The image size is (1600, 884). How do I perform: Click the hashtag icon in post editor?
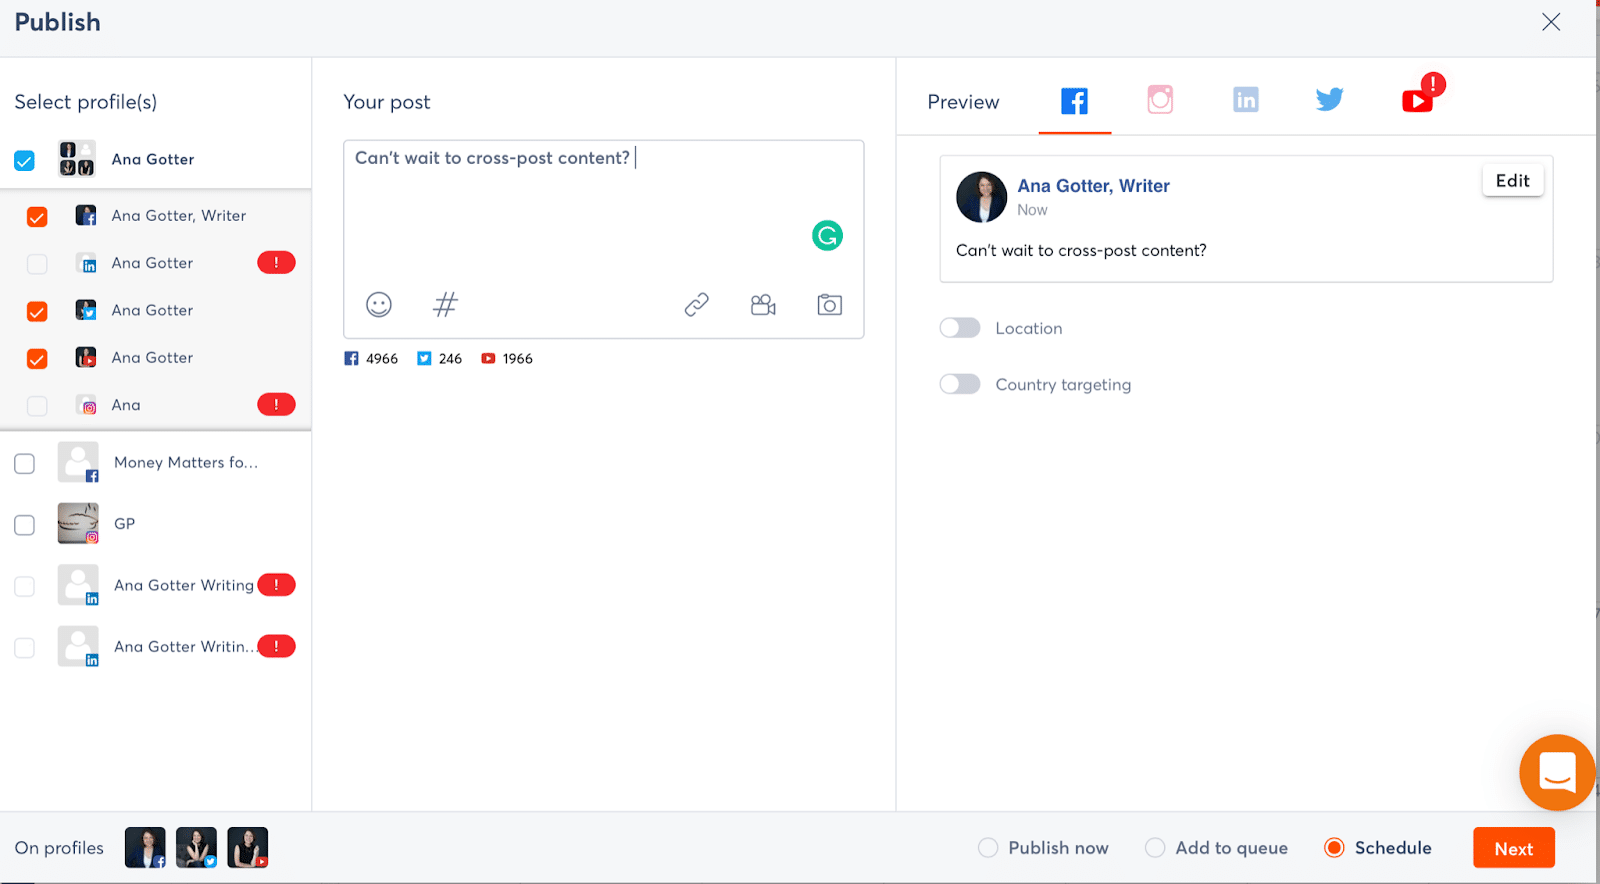[x=445, y=305]
